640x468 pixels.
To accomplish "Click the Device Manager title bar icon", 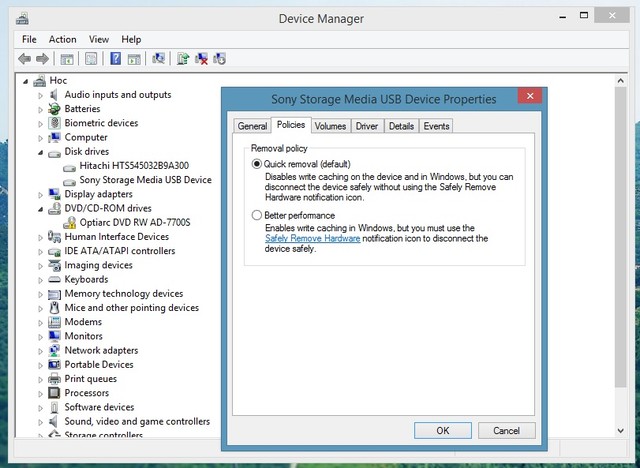I will (22, 19).
